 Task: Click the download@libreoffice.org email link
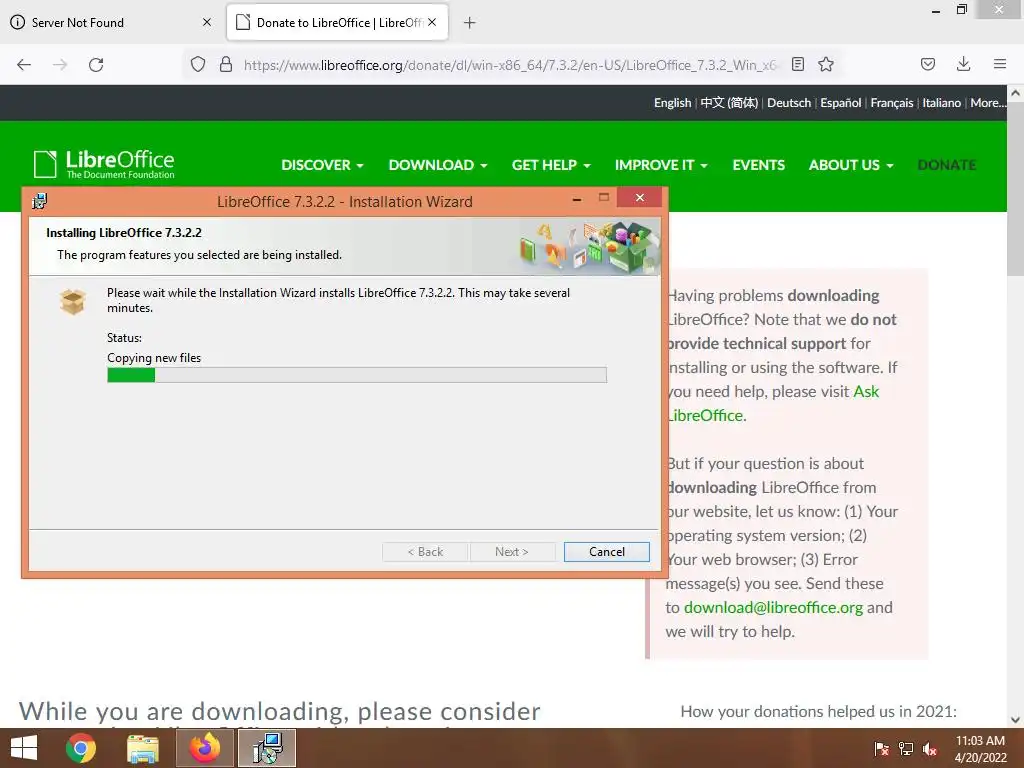coord(773,607)
